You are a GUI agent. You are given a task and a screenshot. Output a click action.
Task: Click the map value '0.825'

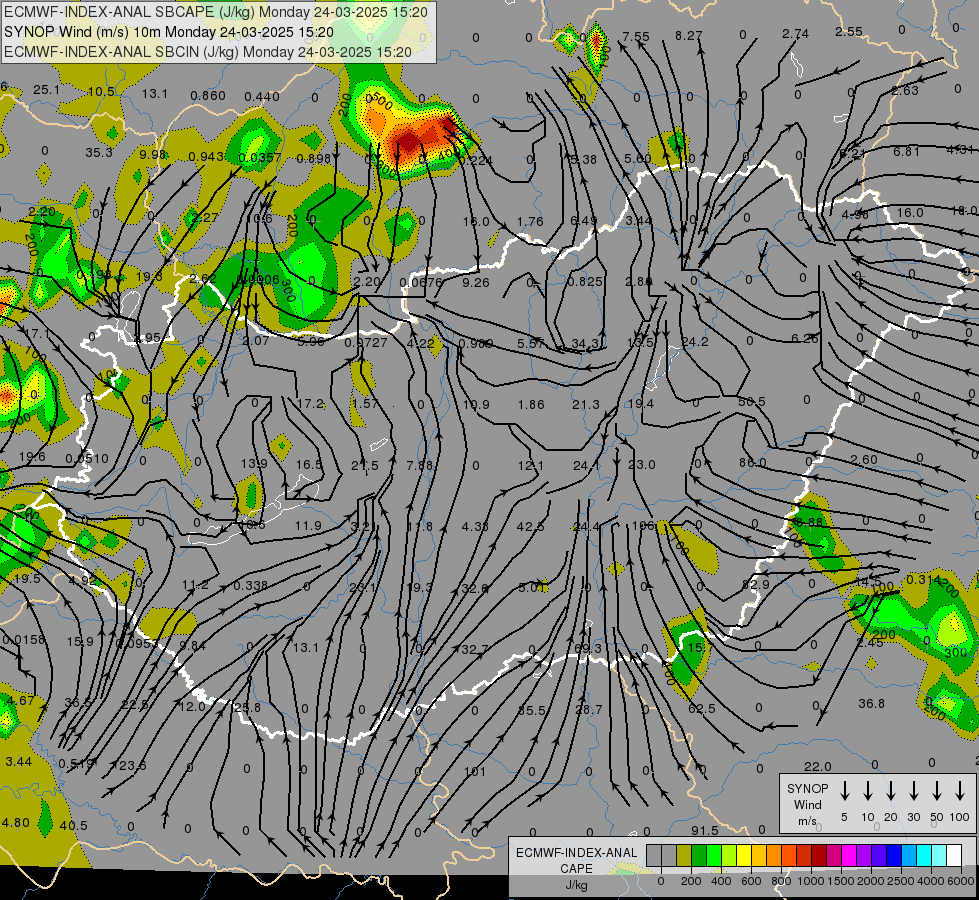[584, 282]
